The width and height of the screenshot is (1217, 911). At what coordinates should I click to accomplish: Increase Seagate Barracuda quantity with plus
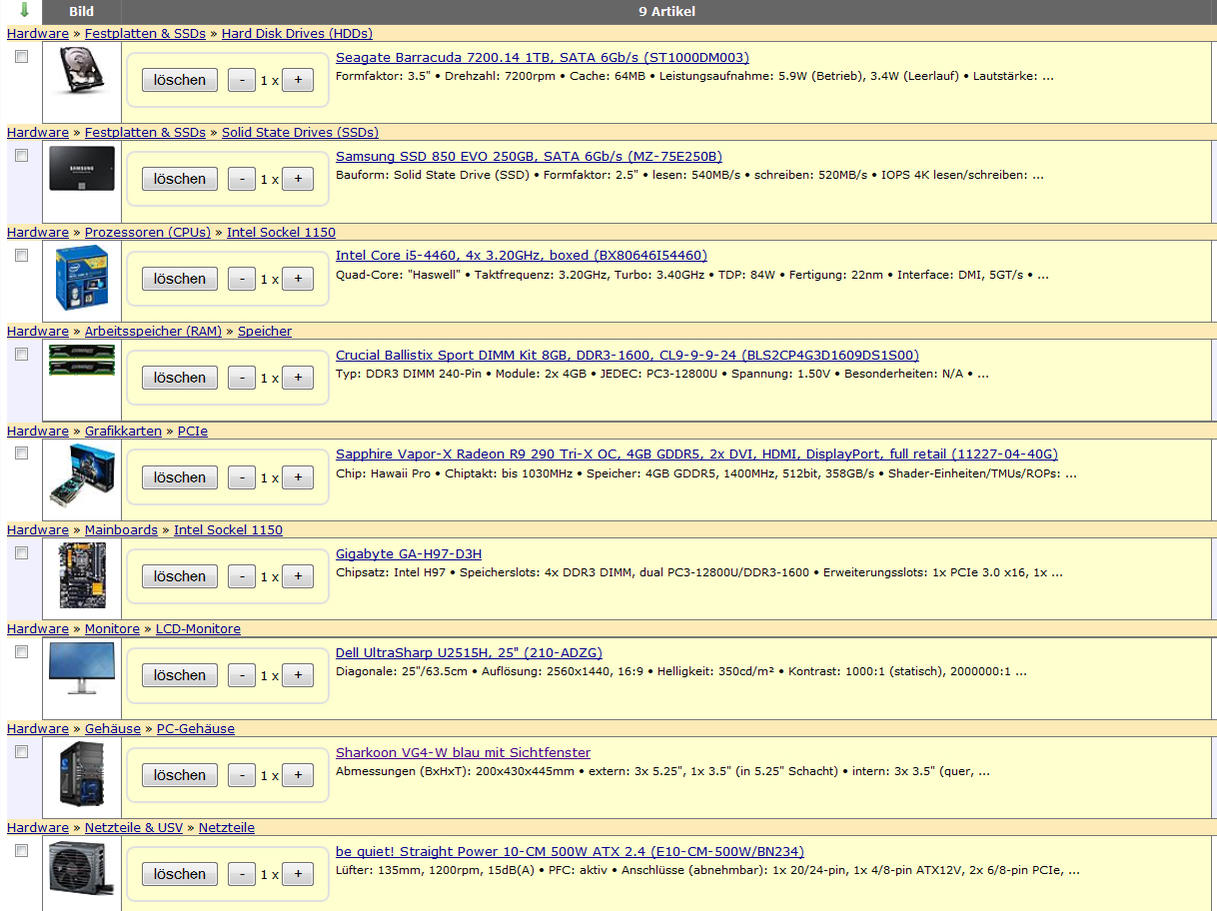[x=298, y=80]
